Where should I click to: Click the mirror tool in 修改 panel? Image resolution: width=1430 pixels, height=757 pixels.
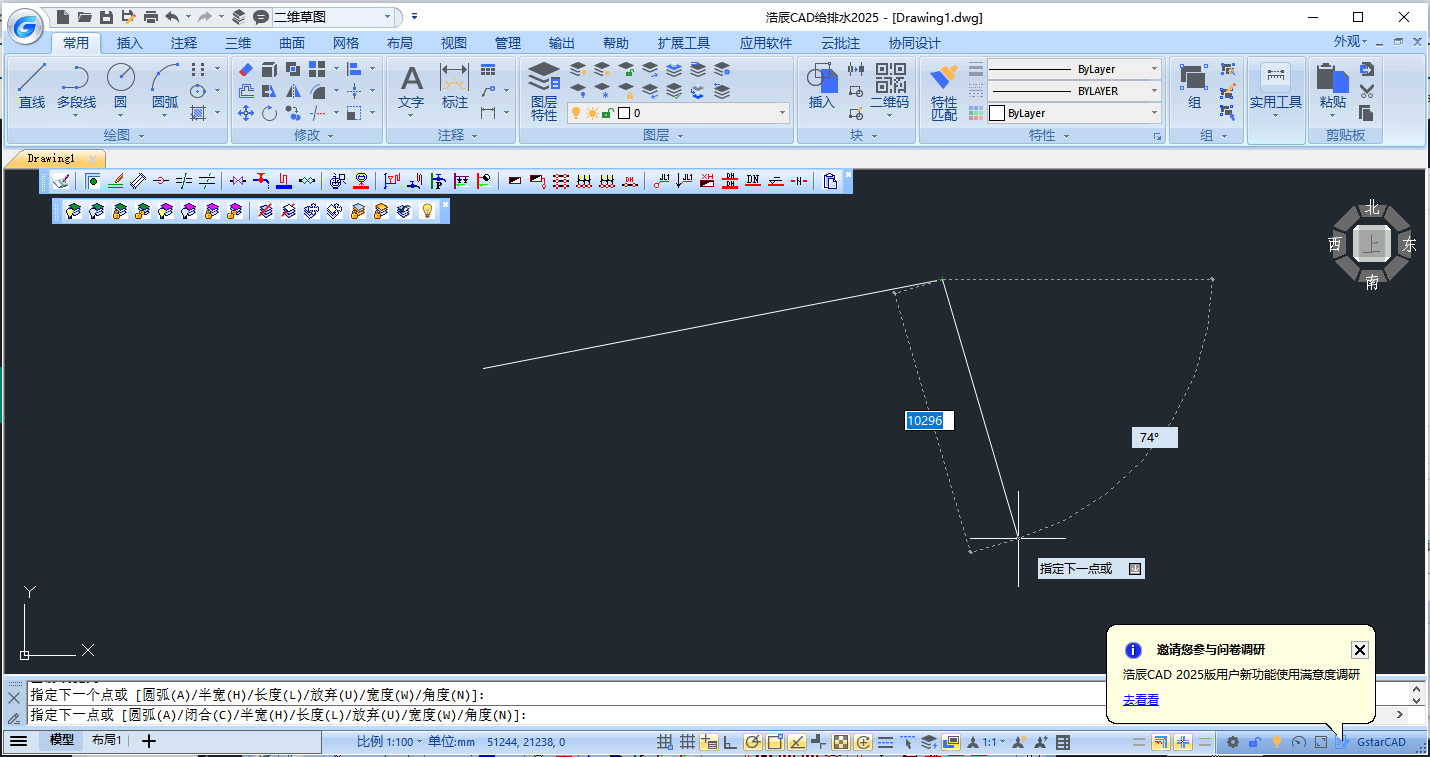(293, 91)
